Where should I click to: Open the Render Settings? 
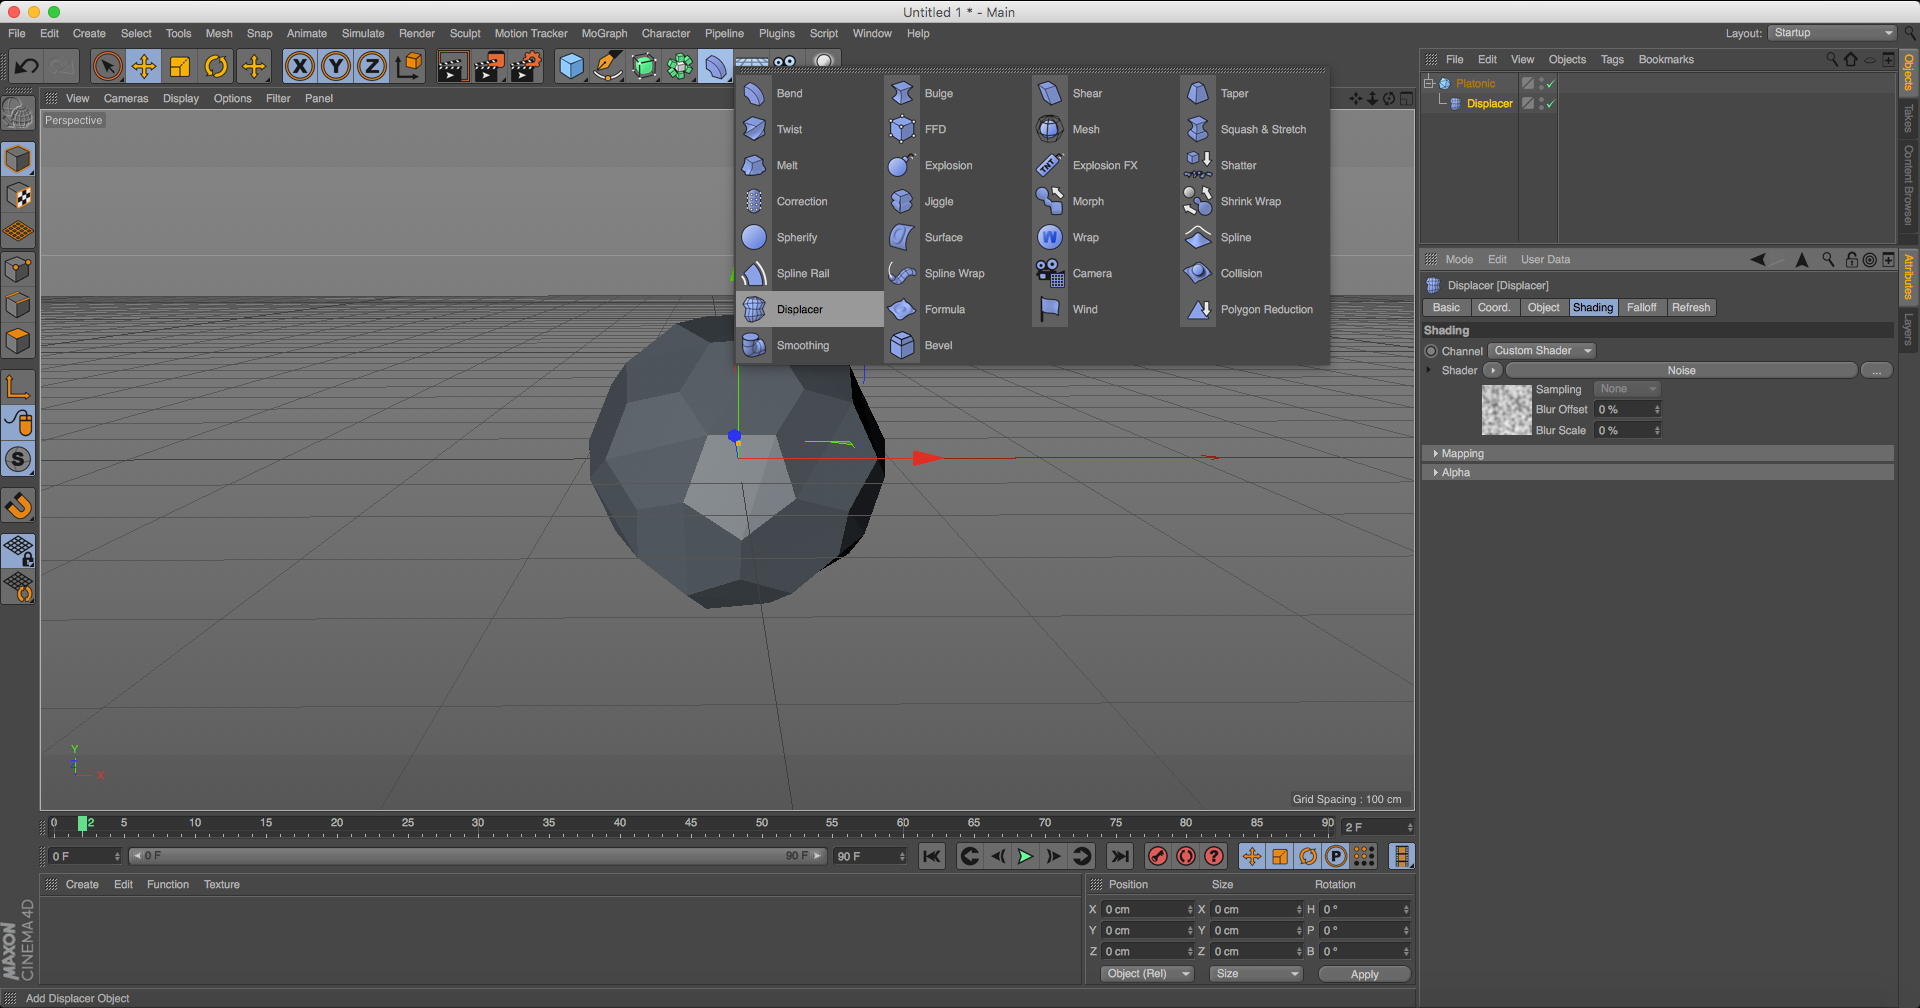pos(525,66)
